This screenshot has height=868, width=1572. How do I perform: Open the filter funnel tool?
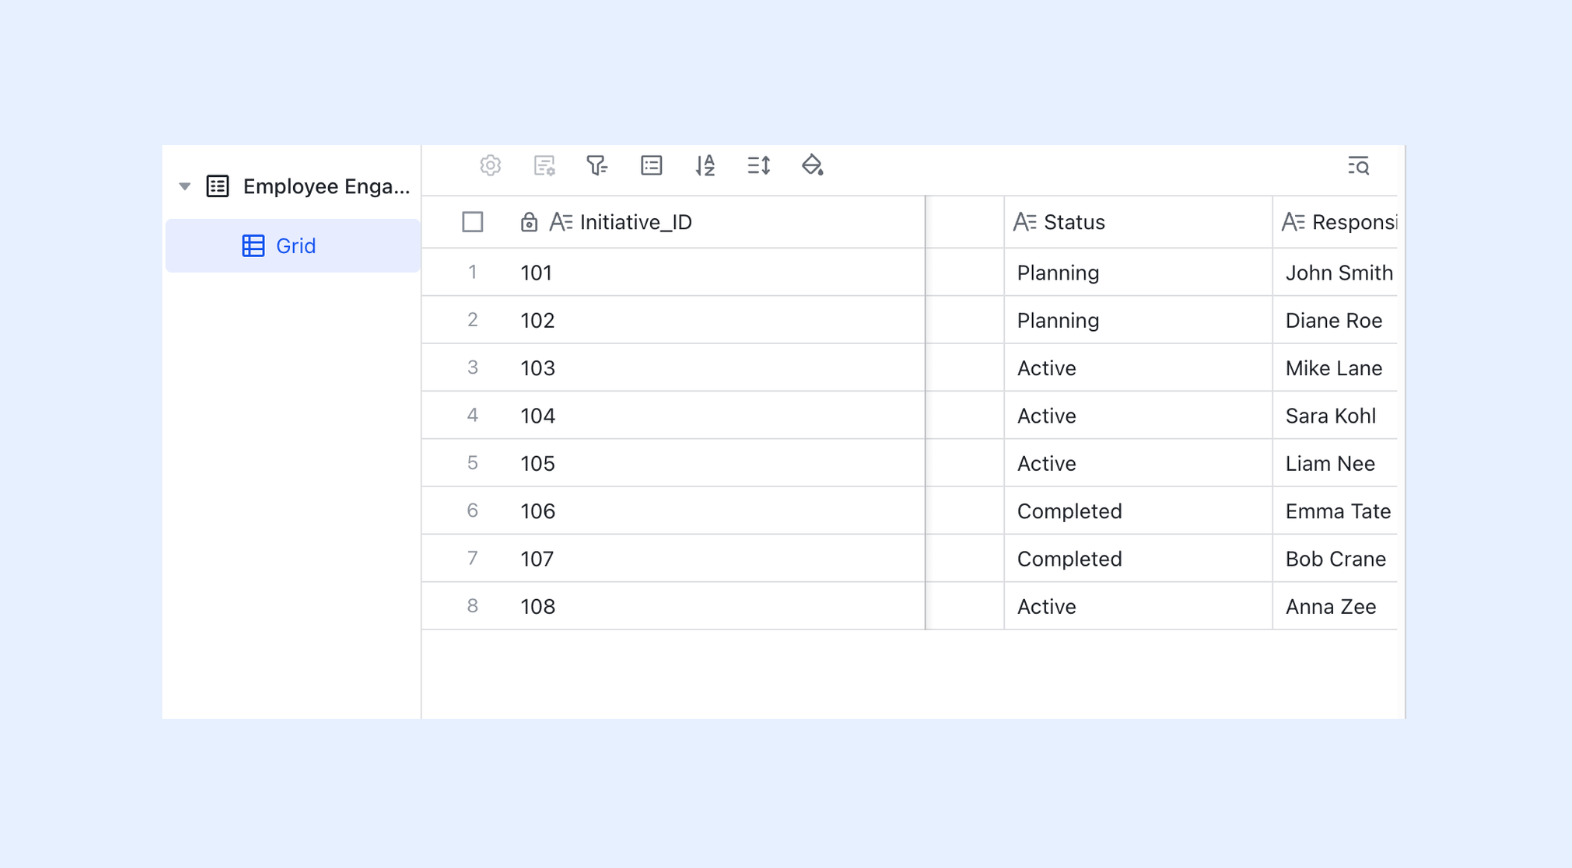tap(597, 166)
